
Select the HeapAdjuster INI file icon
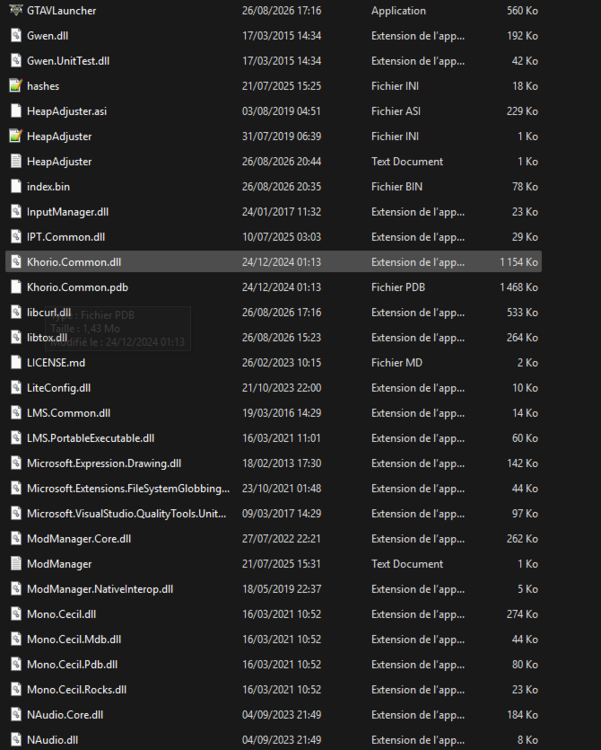click(16, 136)
